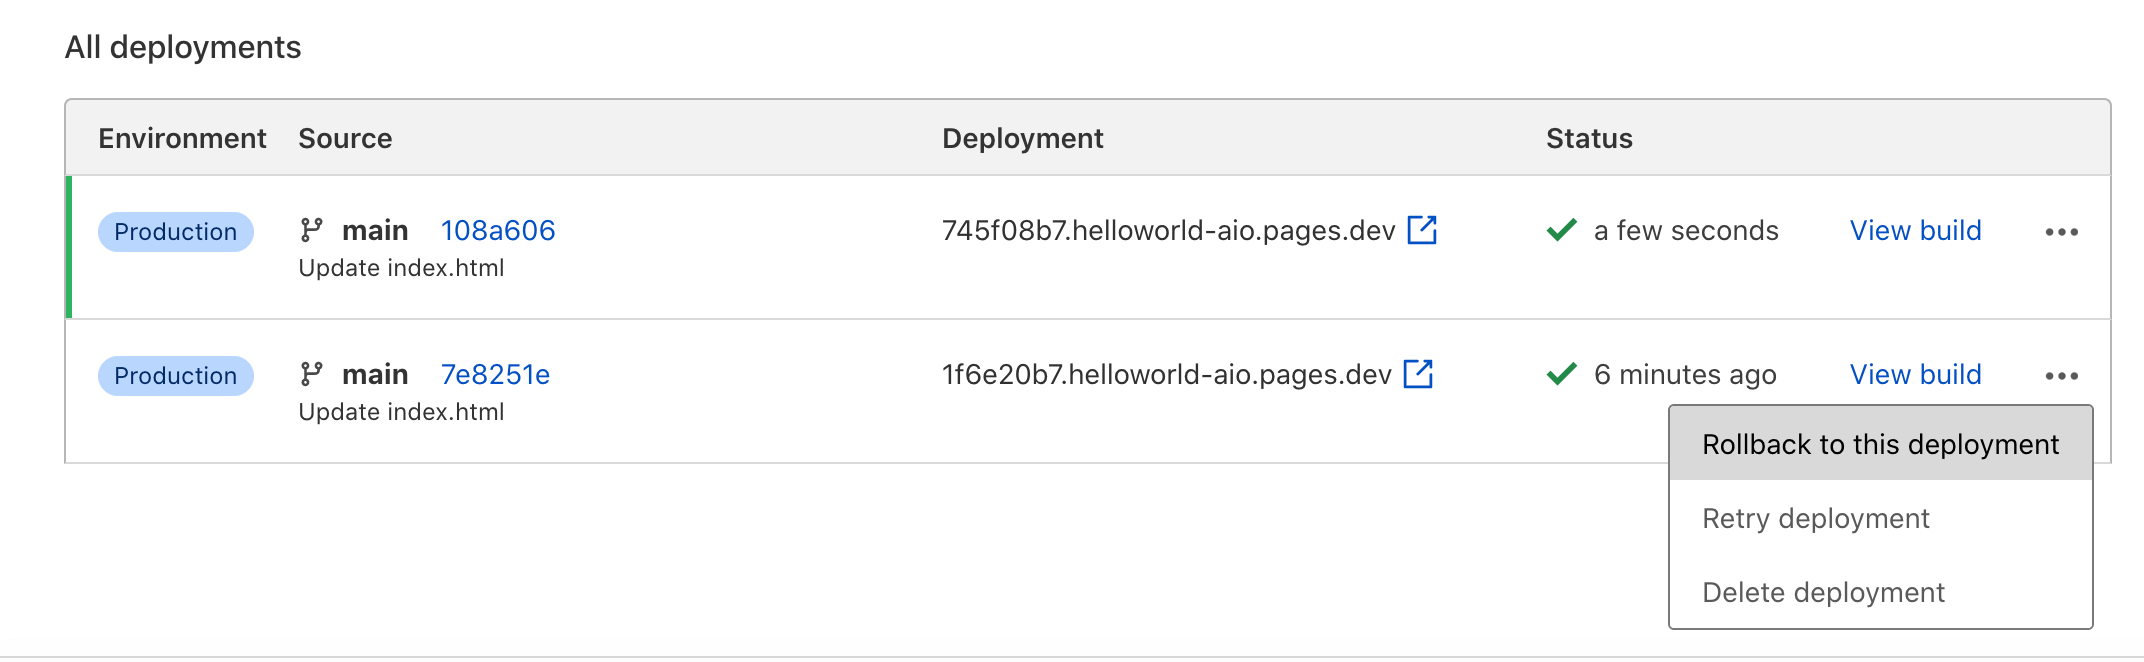Click the 745f08b7.helloworld-aio.pages.dev deployment URL
The image size is (2144, 662).
pyautogui.click(x=1167, y=231)
